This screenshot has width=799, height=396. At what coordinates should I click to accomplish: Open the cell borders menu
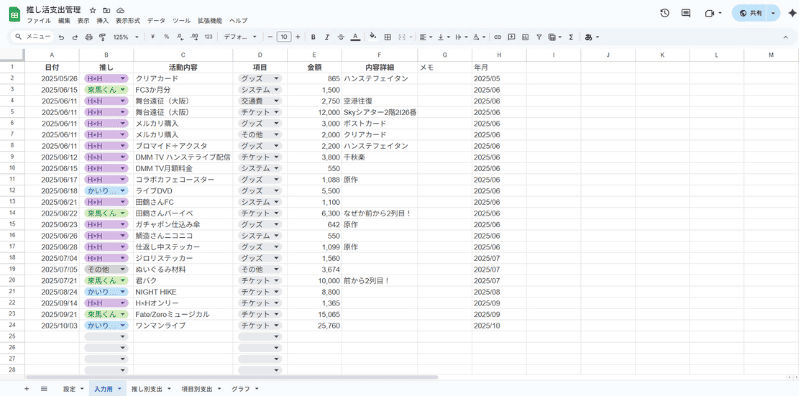click(x=387, y=37)
